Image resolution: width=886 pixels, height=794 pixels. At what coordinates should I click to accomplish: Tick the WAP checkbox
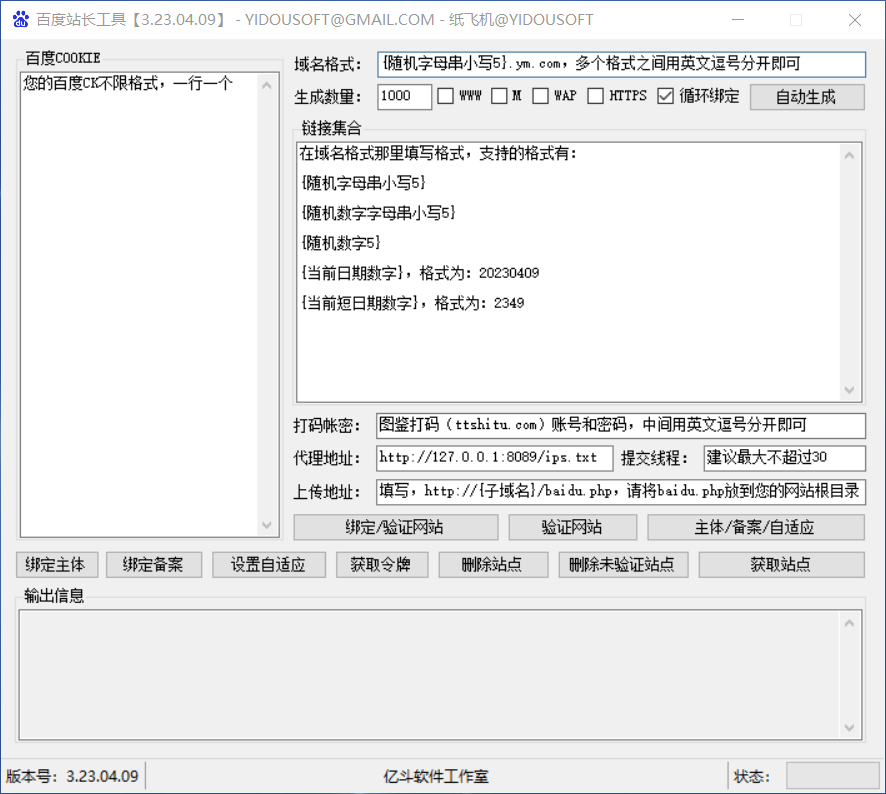[x=540, y=96]
